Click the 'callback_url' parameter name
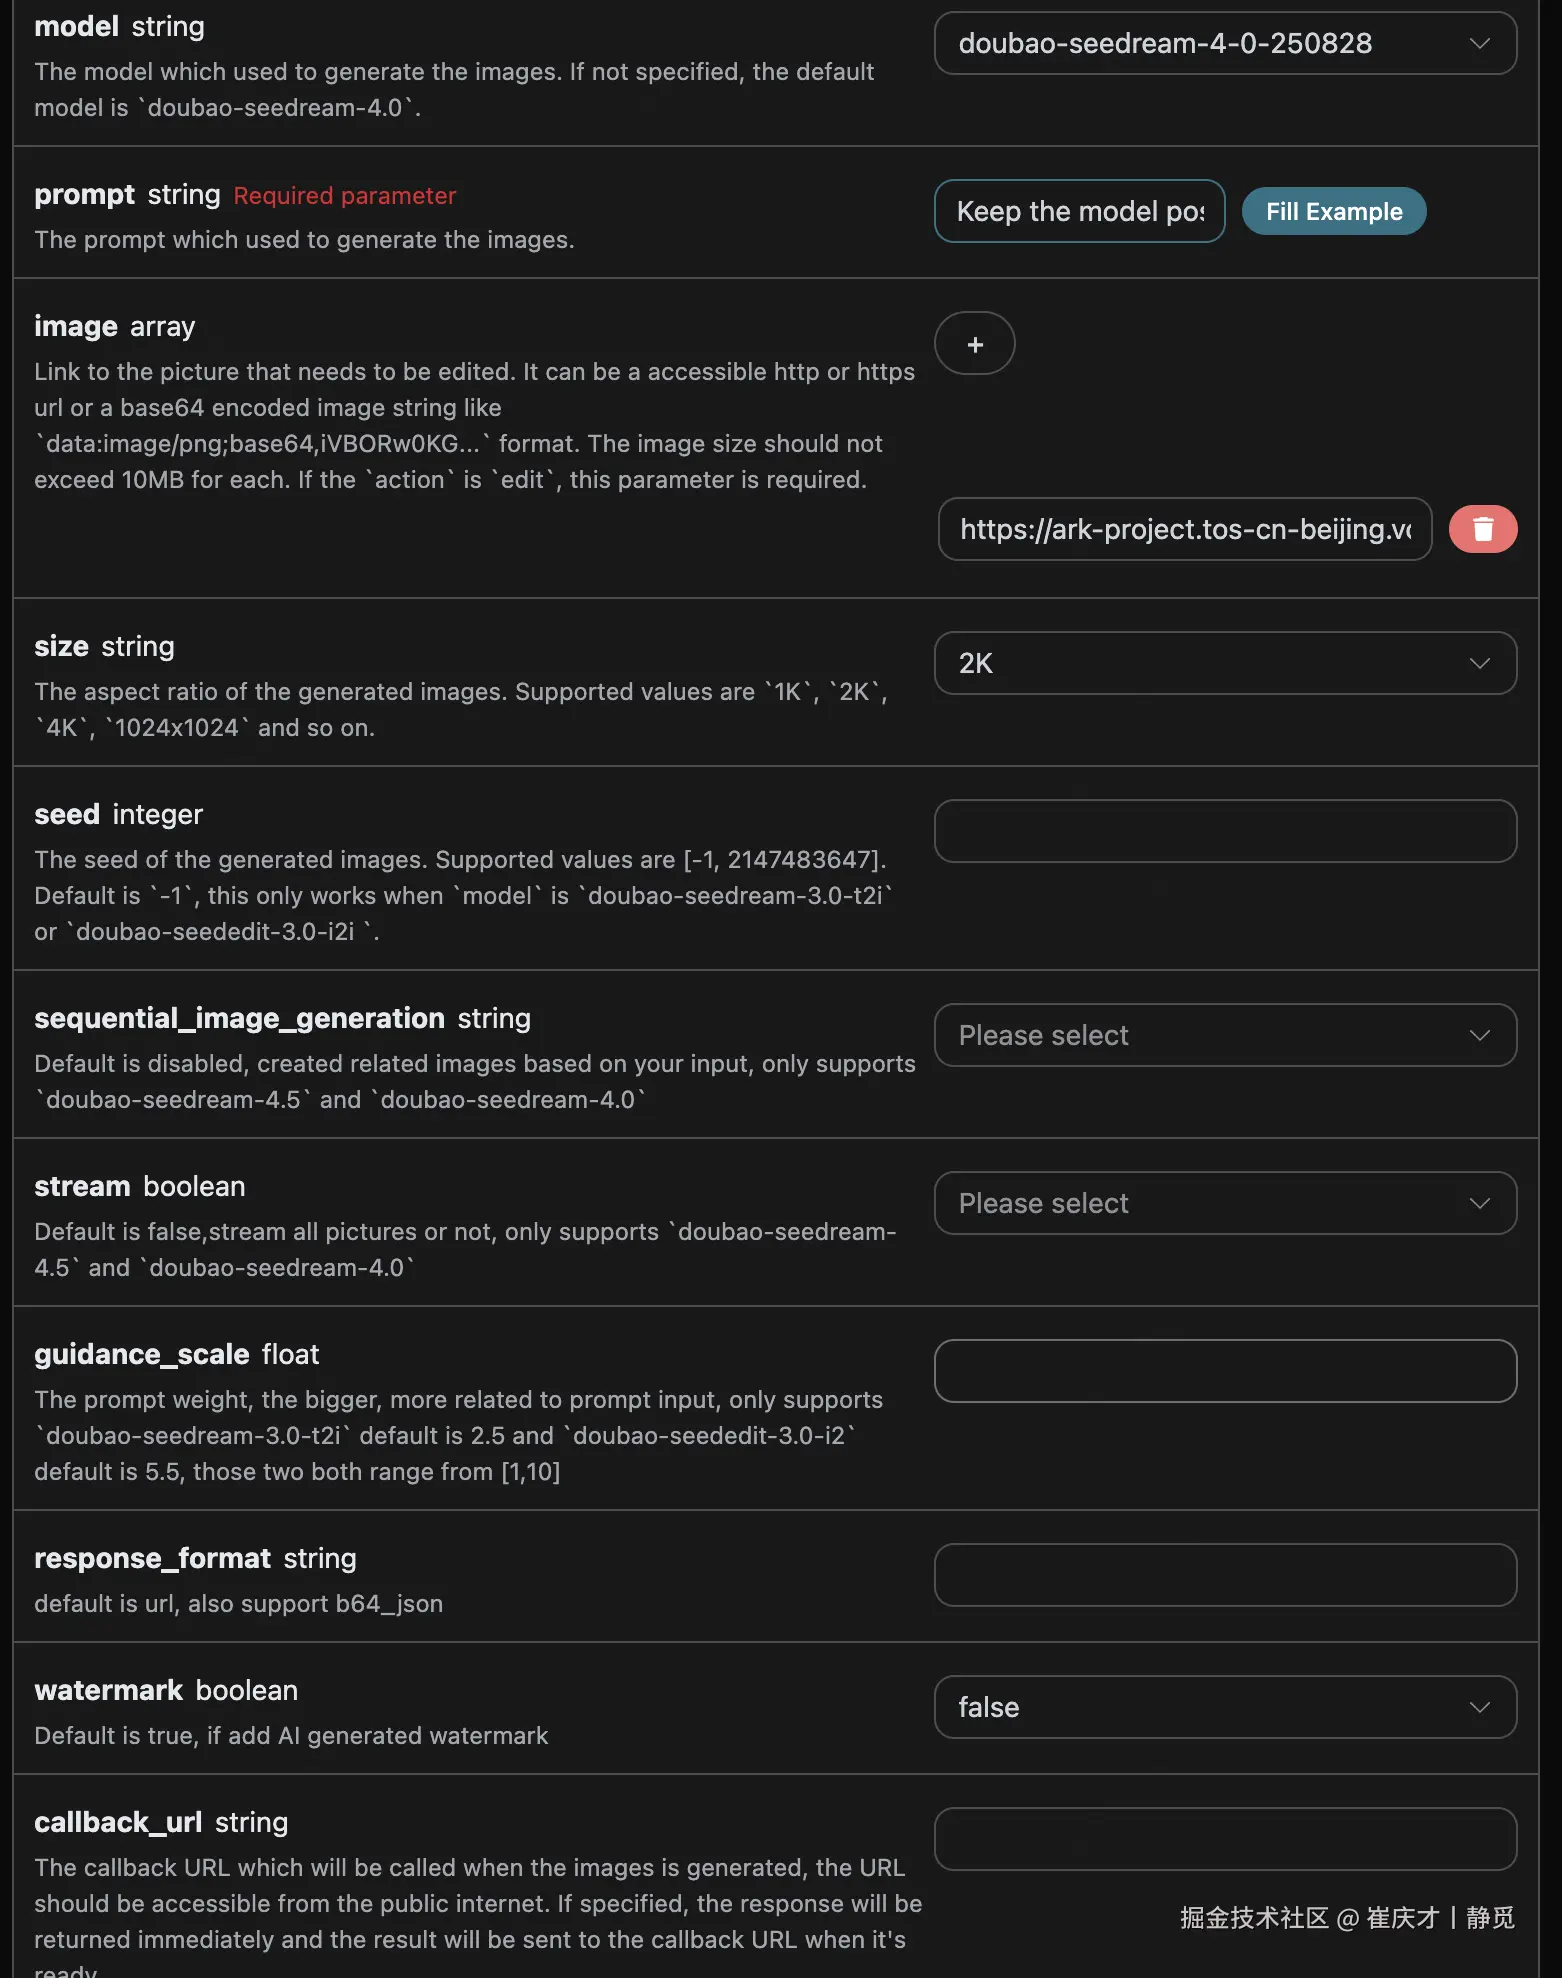Screen dimensions: 1562x1978 pos(118,1823)
